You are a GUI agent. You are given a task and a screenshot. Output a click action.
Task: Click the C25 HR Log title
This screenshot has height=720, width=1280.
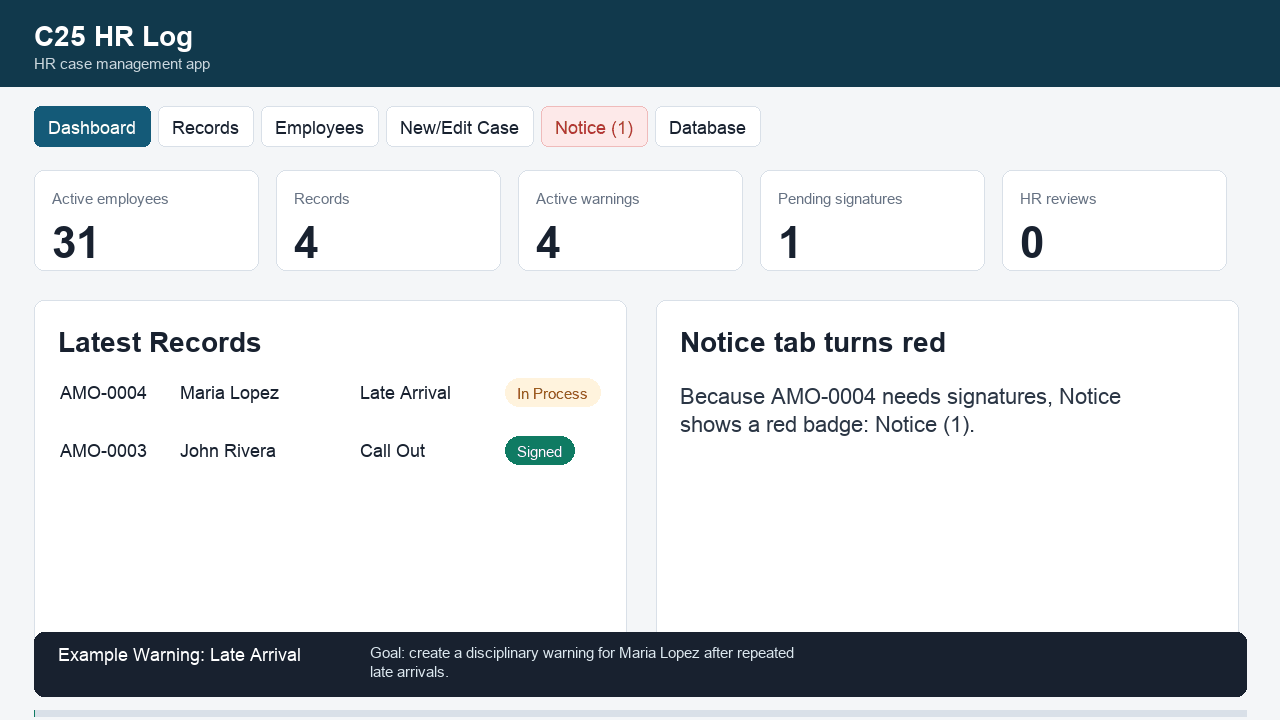point(113,36)
